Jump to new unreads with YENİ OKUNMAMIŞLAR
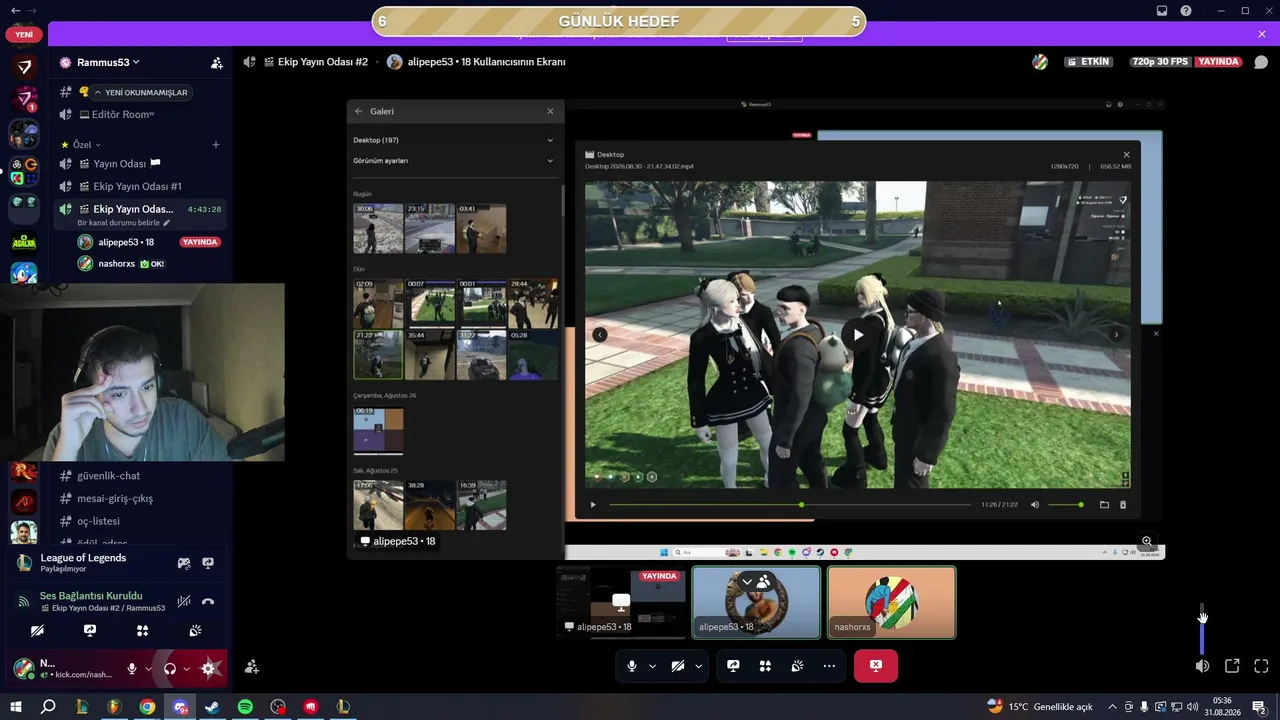The image size is (1280, 720). point(140,93)
